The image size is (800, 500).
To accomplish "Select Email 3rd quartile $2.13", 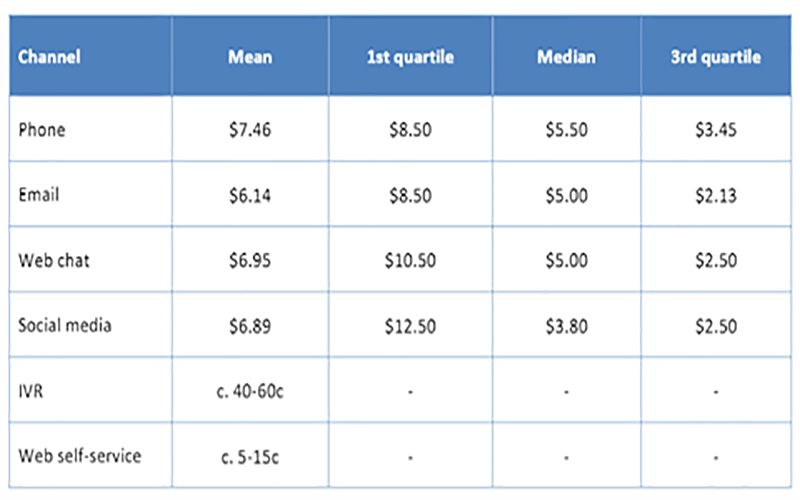I will (x=716, y=195).
